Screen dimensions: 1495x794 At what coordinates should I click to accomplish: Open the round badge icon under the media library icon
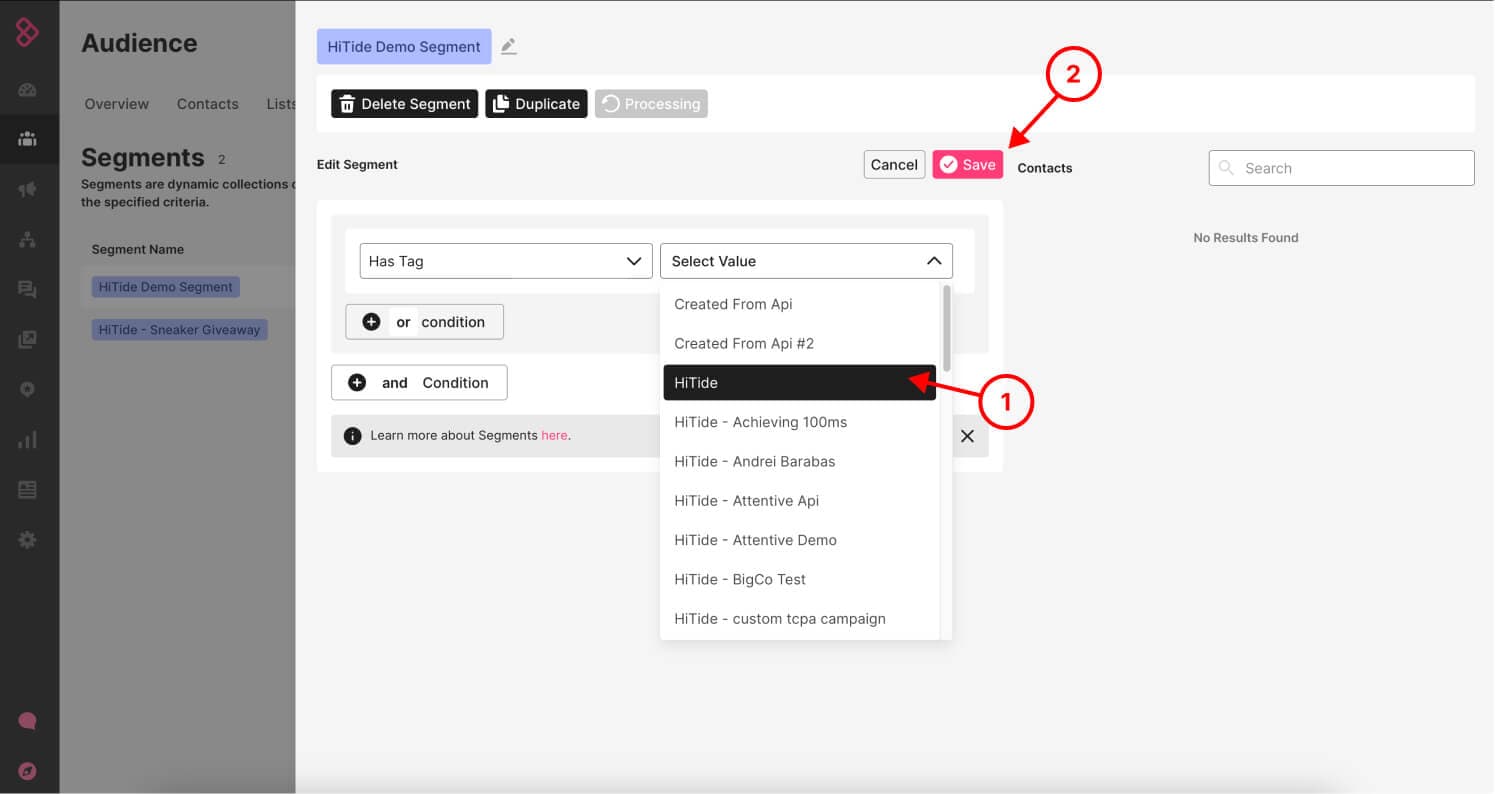point(28,389)
